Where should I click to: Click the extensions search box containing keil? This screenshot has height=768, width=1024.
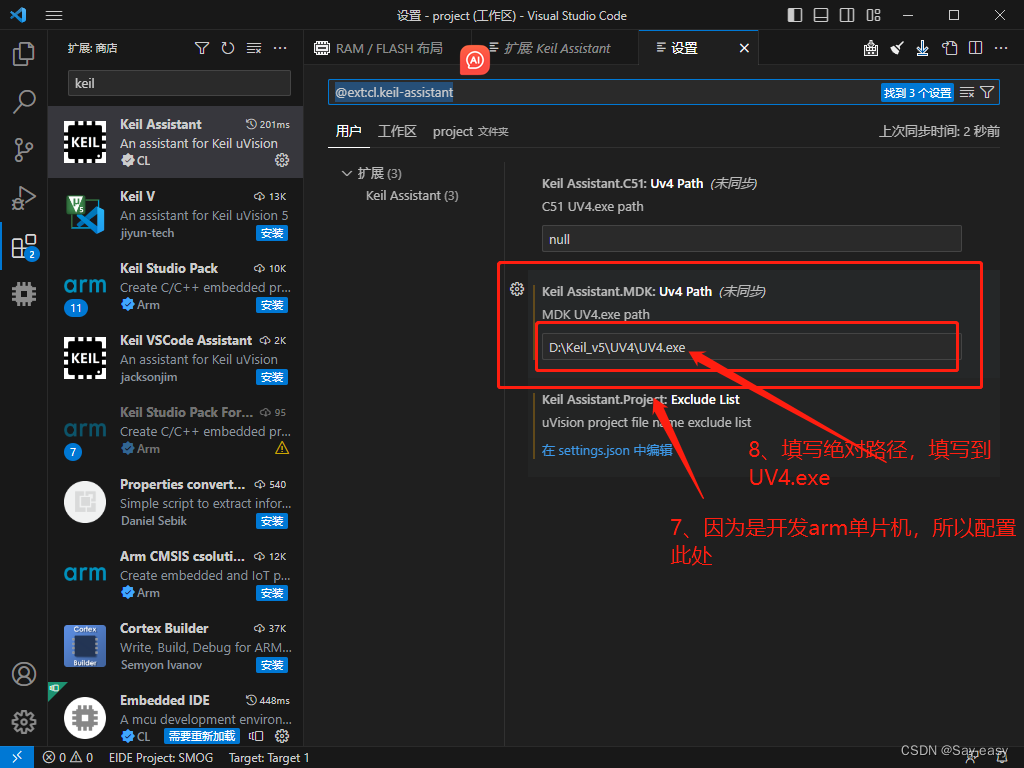click(x=179, y=84)
